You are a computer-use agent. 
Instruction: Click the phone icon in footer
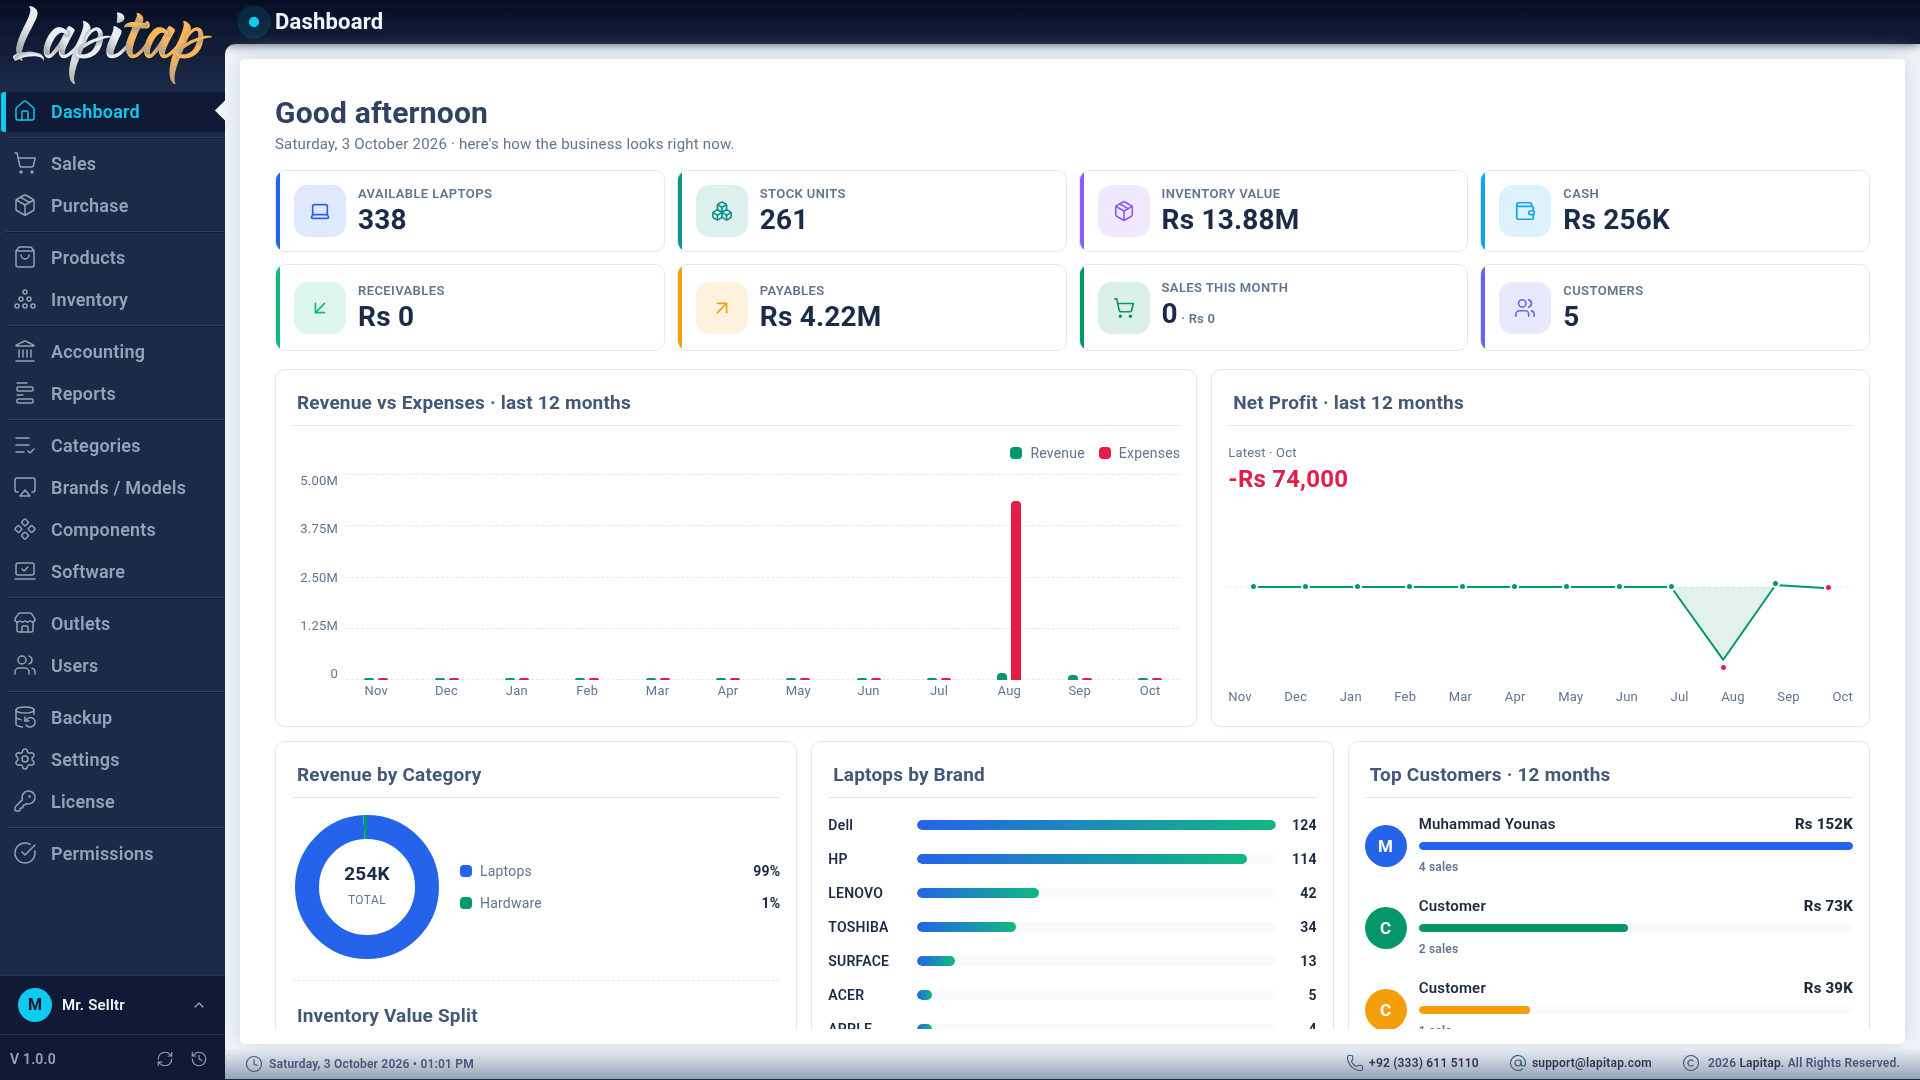[1354, 1063]
